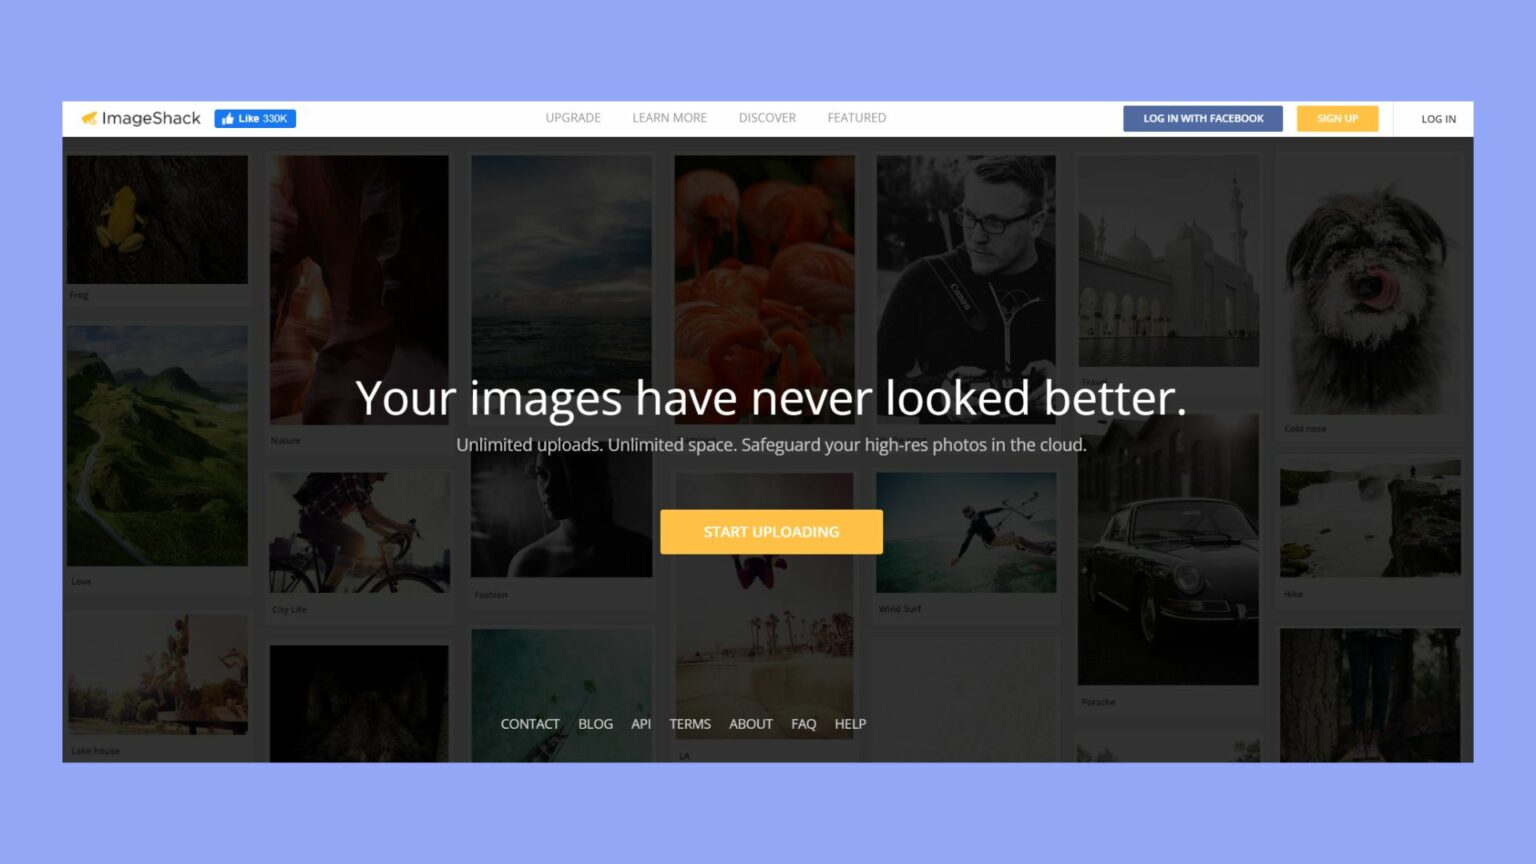The width and height of the screenshot is (1536, 864).
Task: Click the Facebook Like 330K button
Action: pos(255,118)
